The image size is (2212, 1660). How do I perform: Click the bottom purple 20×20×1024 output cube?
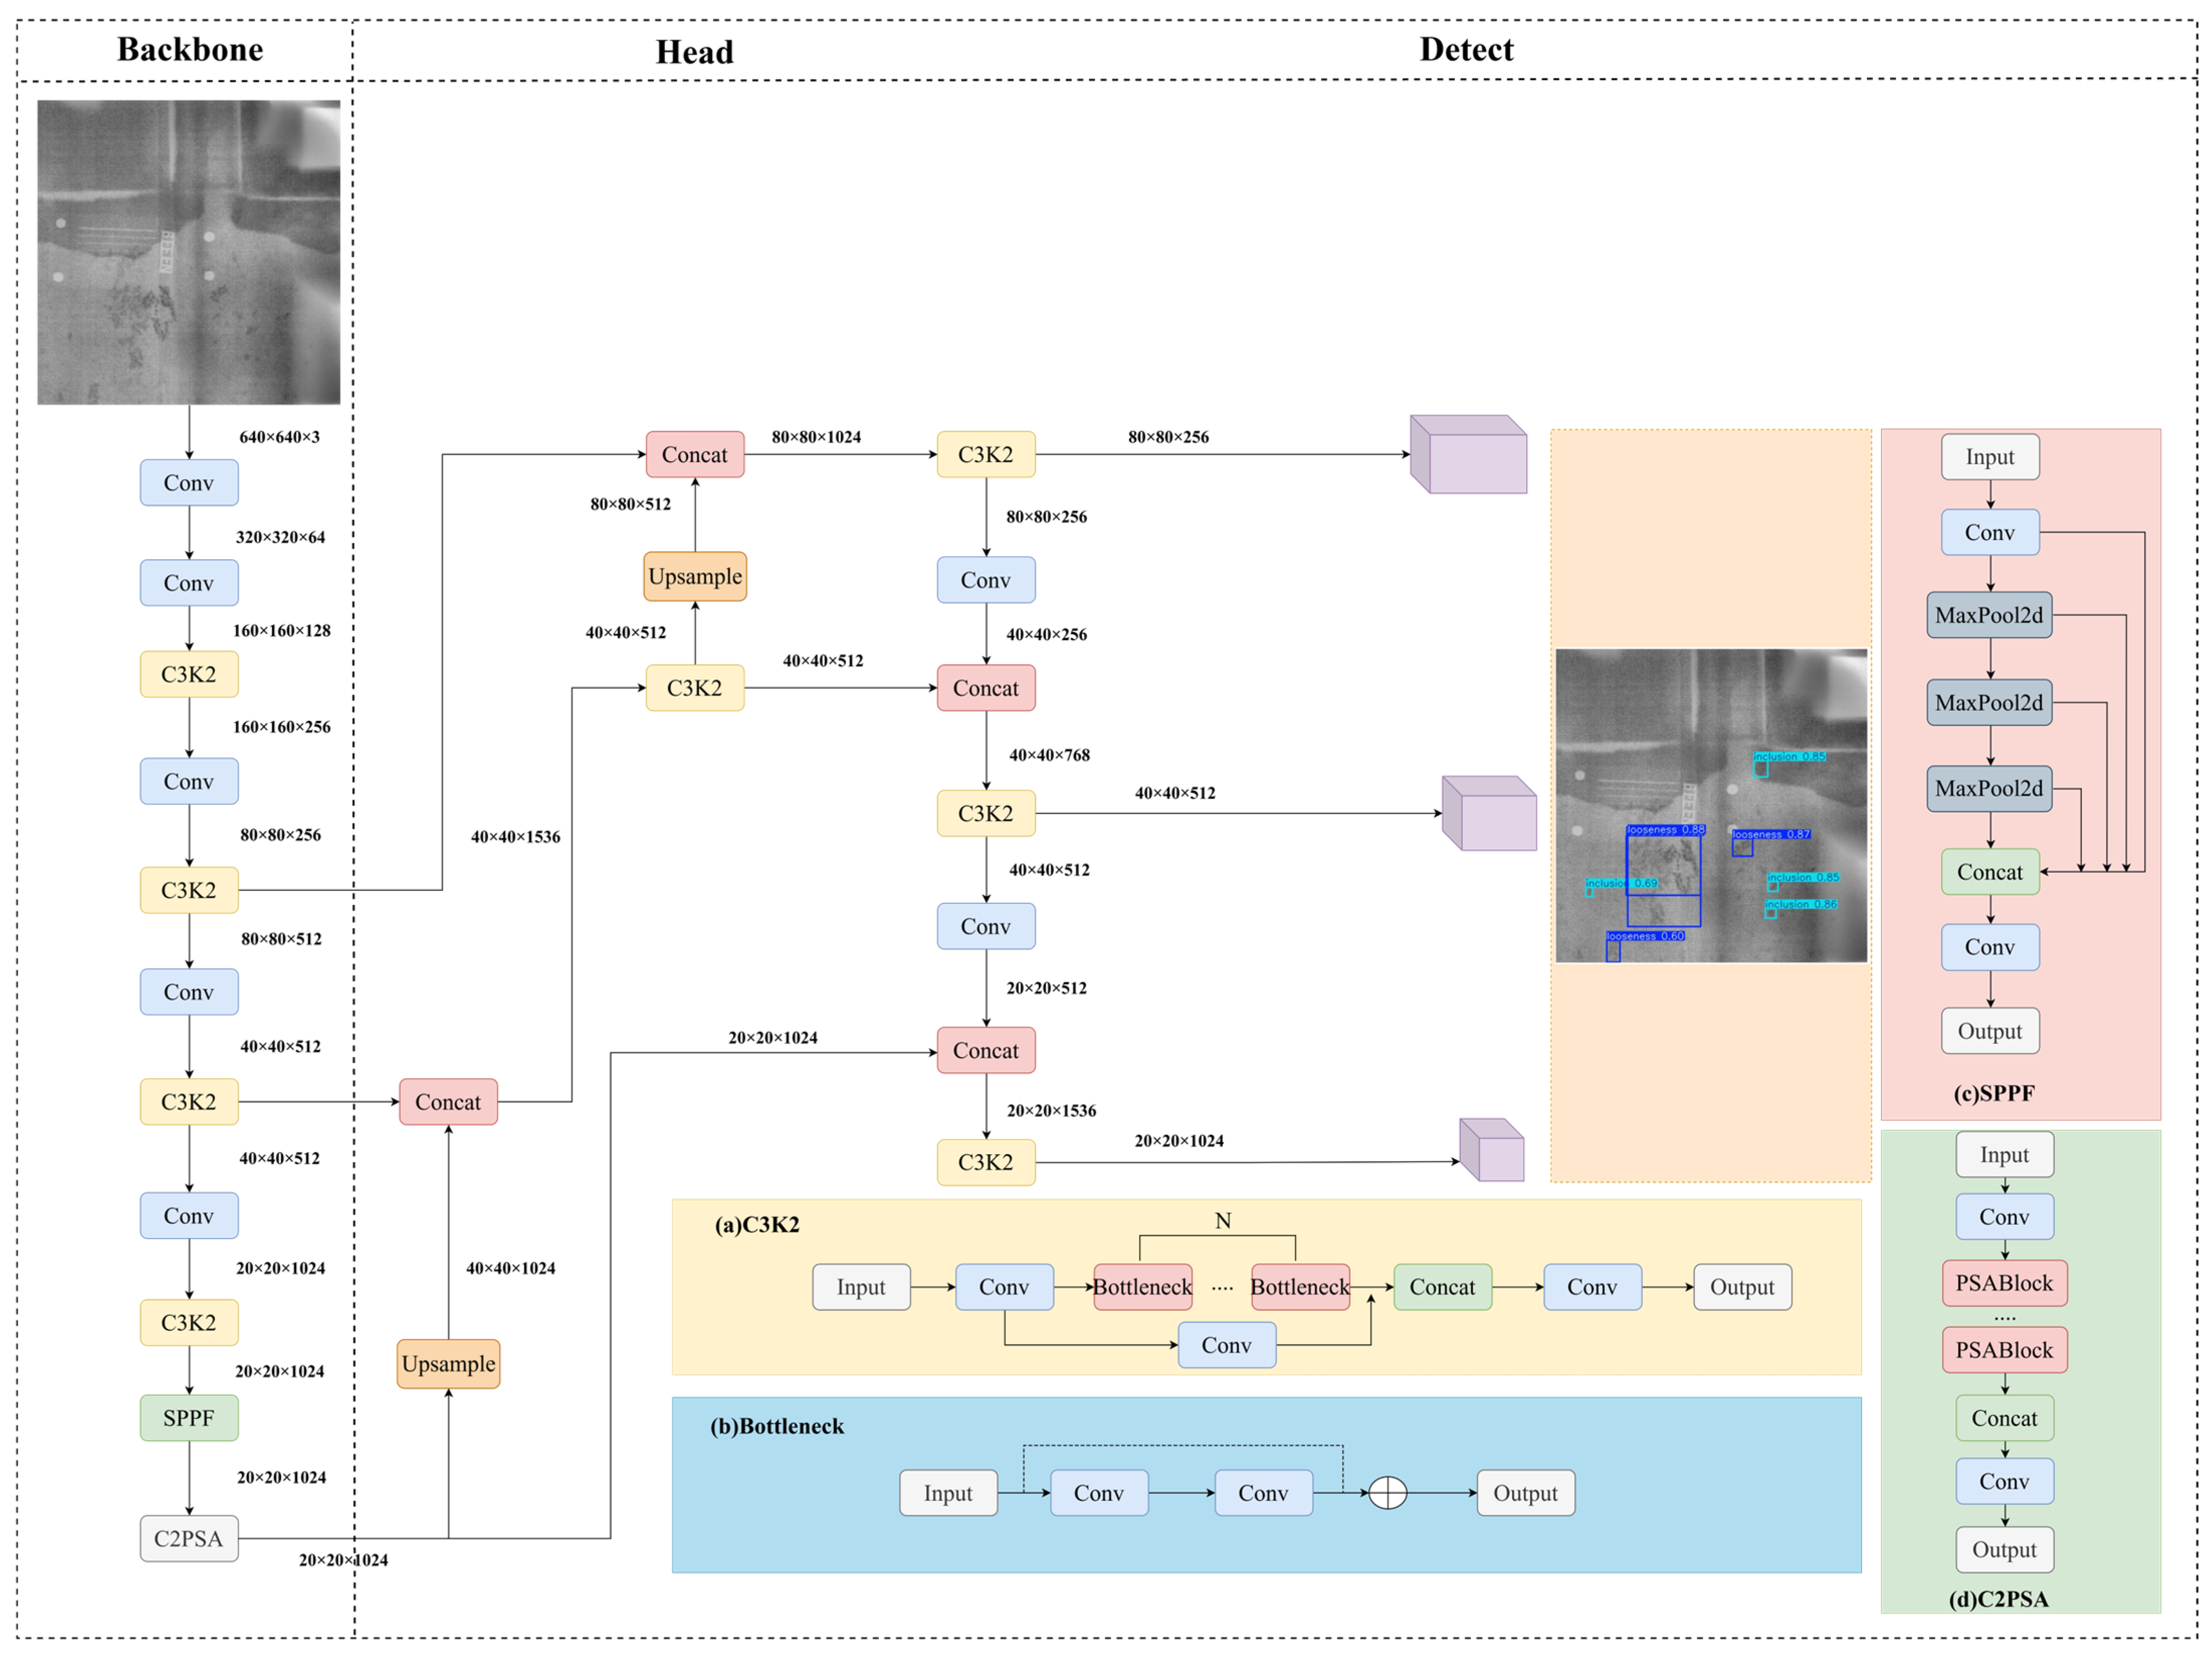[1491, 1151]
